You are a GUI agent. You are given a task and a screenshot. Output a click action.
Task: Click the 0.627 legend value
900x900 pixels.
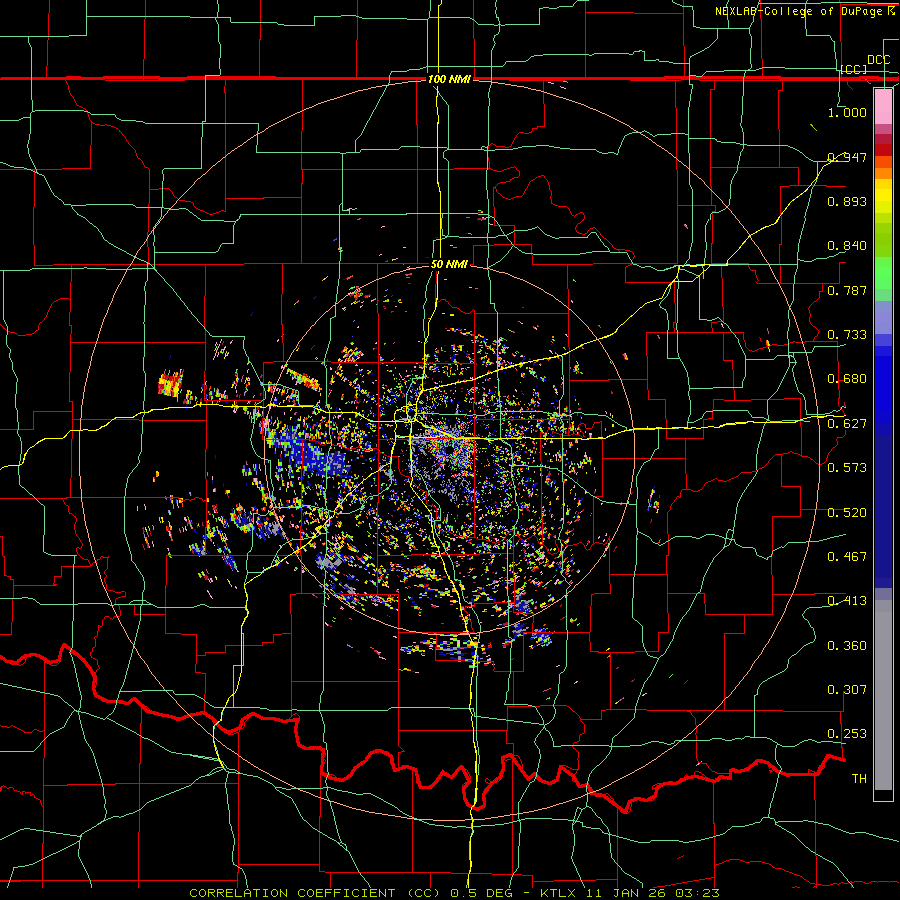pos(847,423)
